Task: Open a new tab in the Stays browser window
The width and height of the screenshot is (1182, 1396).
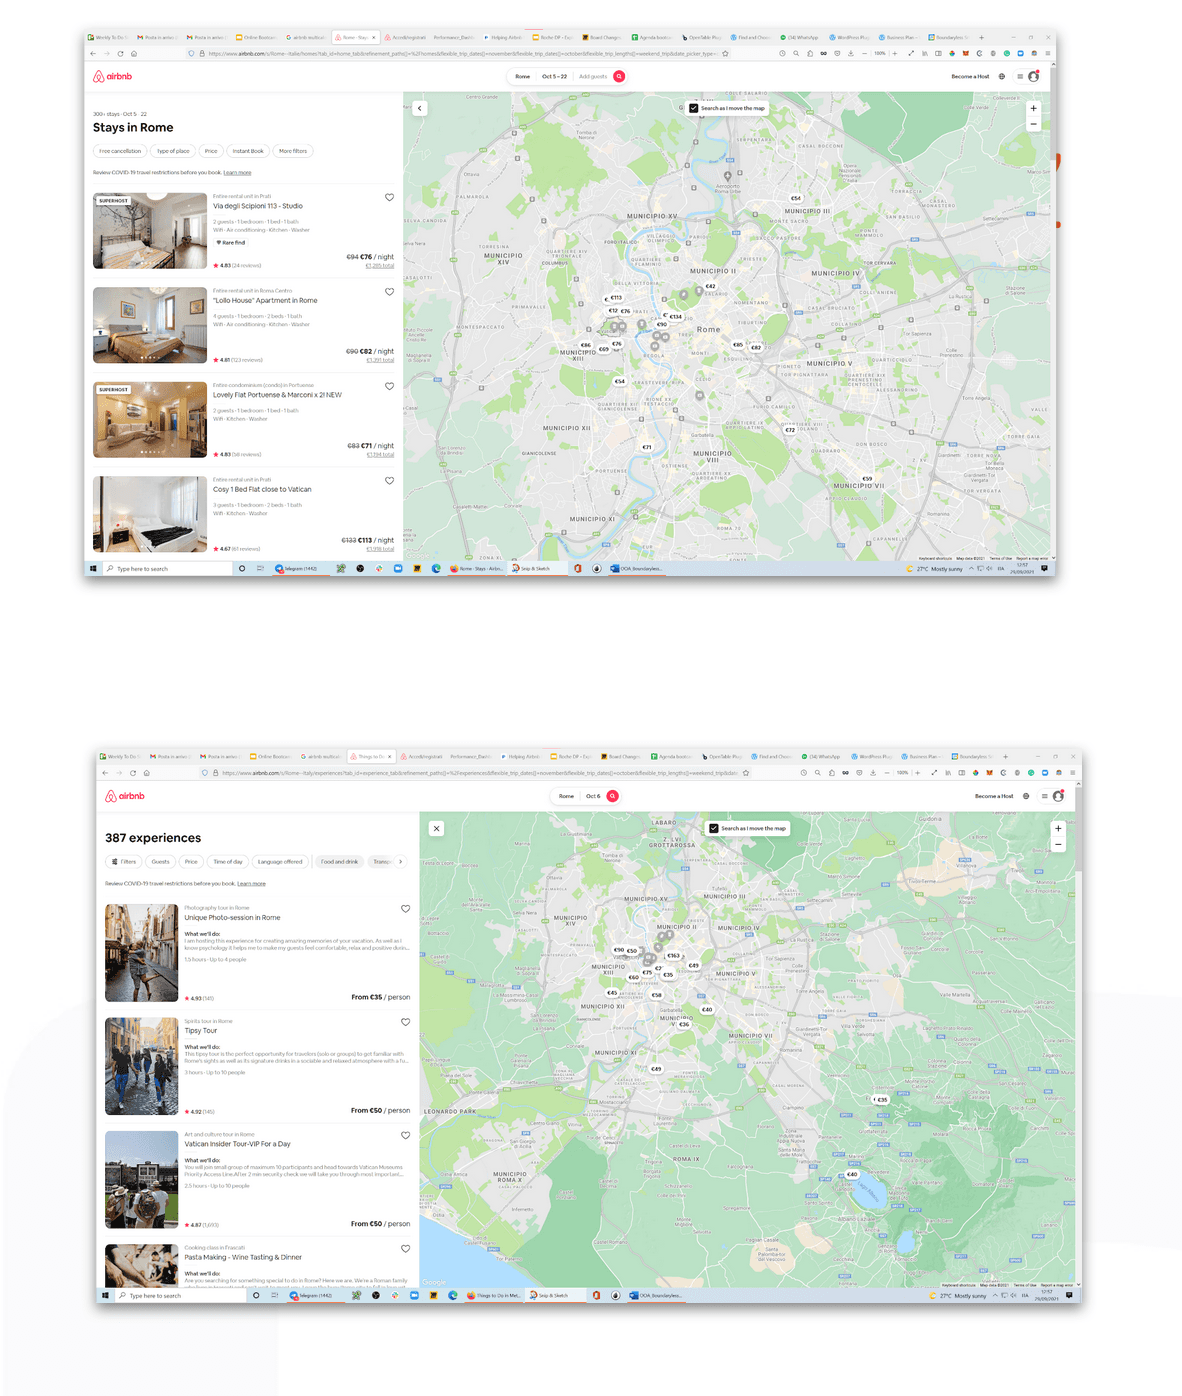Action: pyautogui.click(x=981, y=37)
